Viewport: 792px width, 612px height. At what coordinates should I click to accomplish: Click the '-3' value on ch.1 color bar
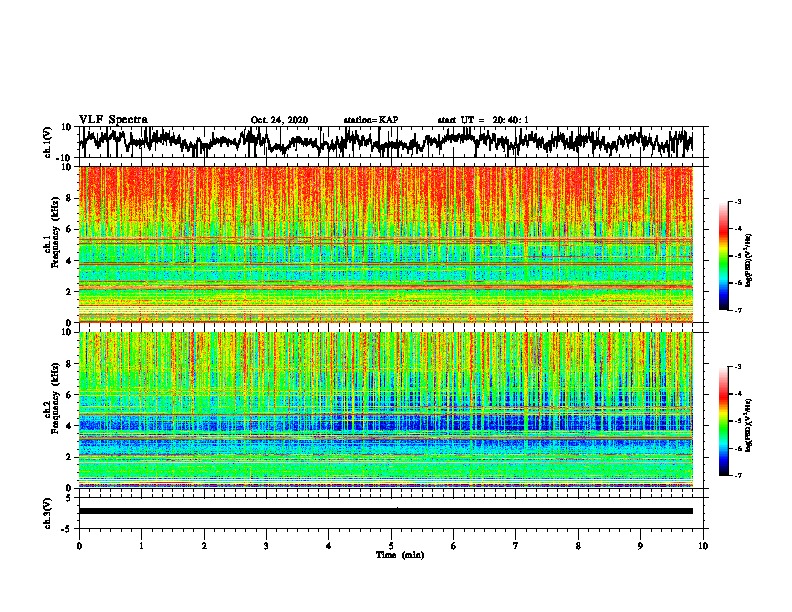(738, 202)
